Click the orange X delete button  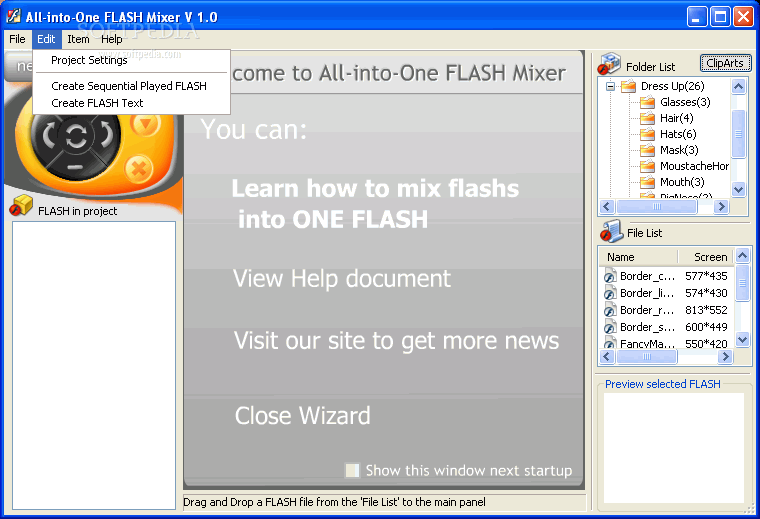[139, 170]
